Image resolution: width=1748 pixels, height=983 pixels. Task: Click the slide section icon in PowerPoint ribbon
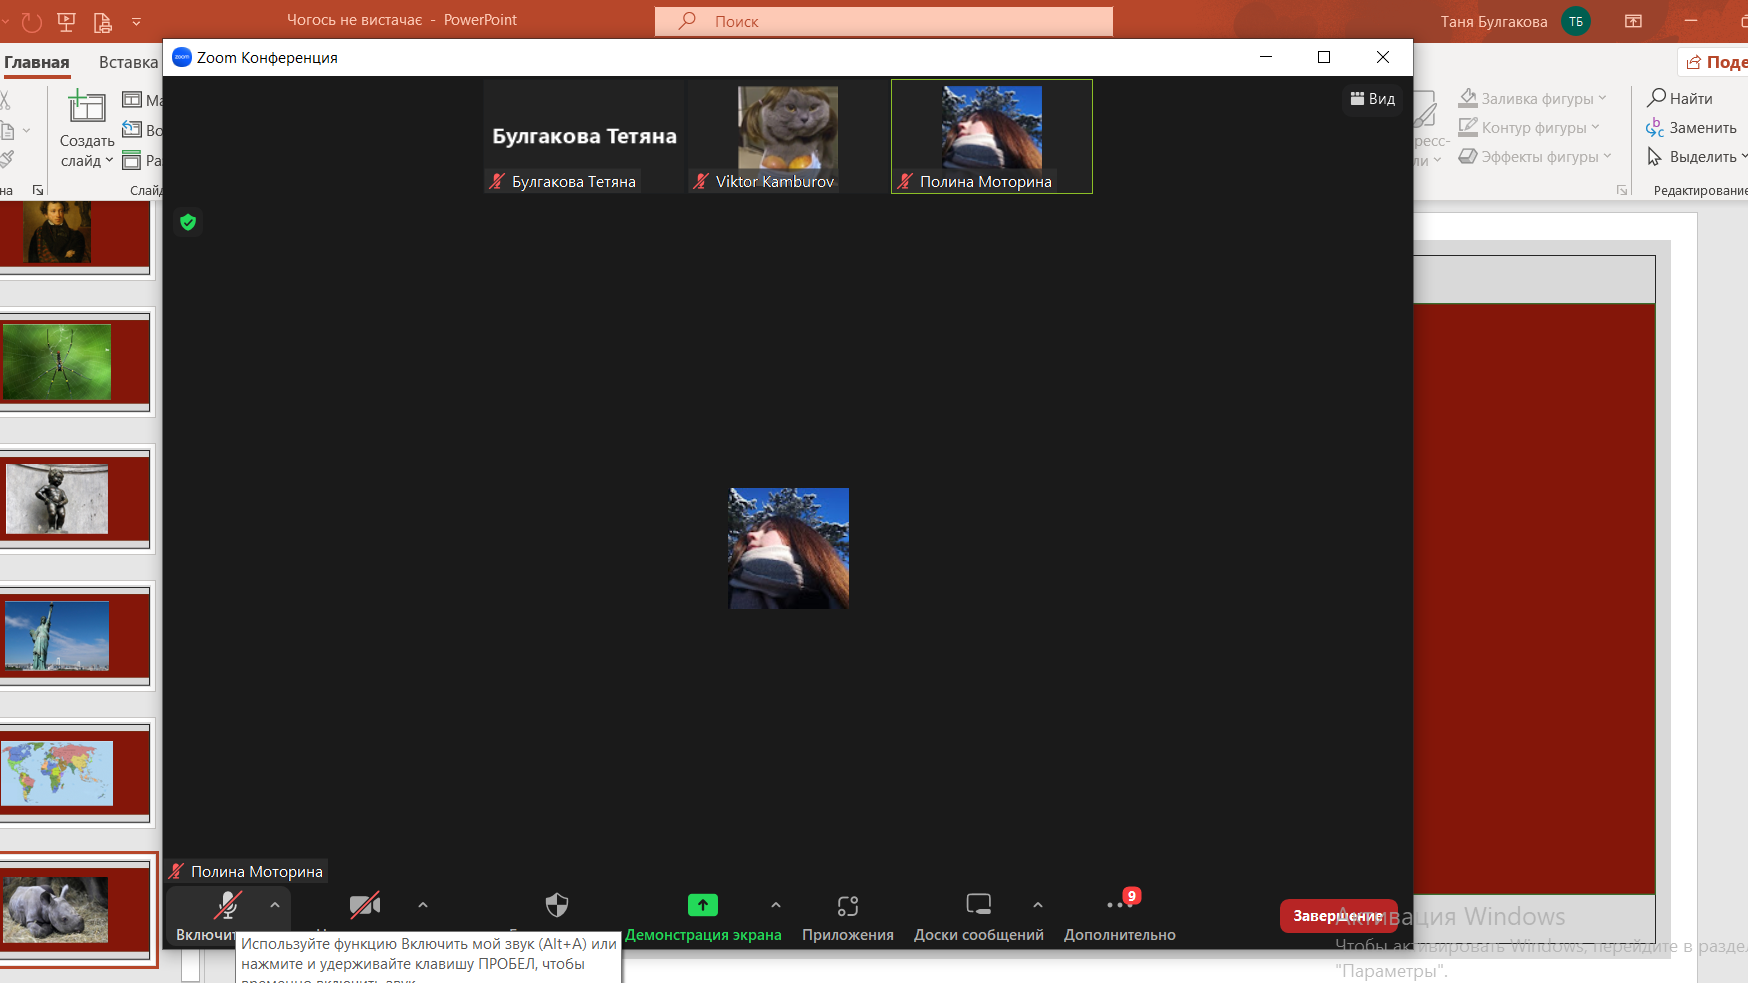[x=132, y=160]
